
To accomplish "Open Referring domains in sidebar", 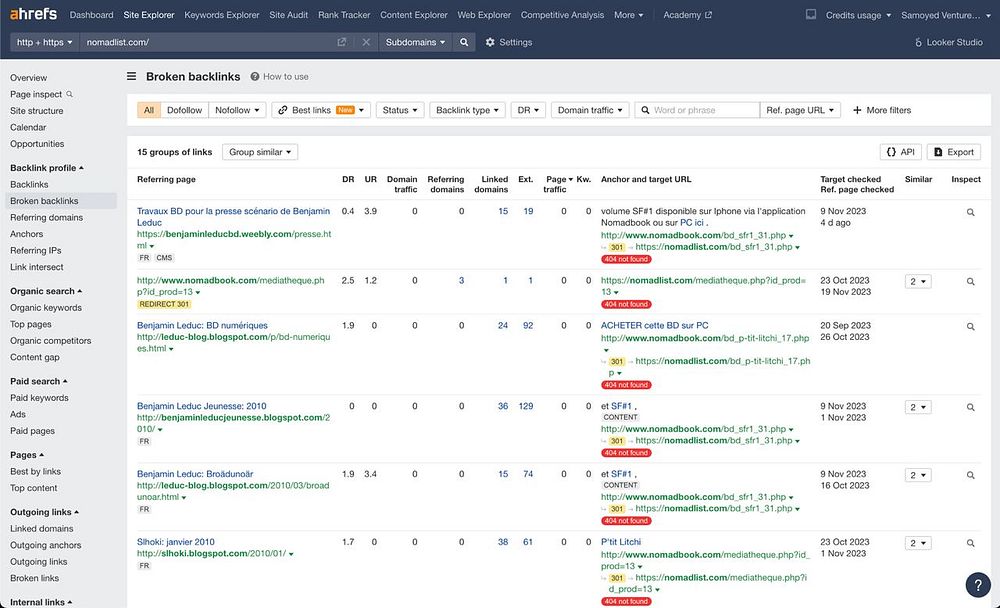I will 46,218.
